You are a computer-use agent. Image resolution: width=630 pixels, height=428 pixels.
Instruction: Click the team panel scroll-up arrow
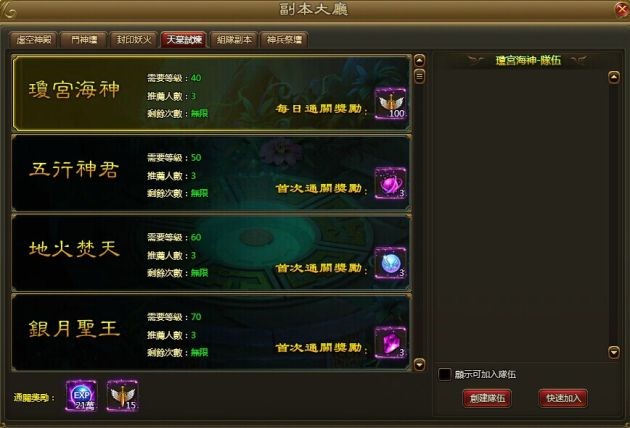click(614, 77)
